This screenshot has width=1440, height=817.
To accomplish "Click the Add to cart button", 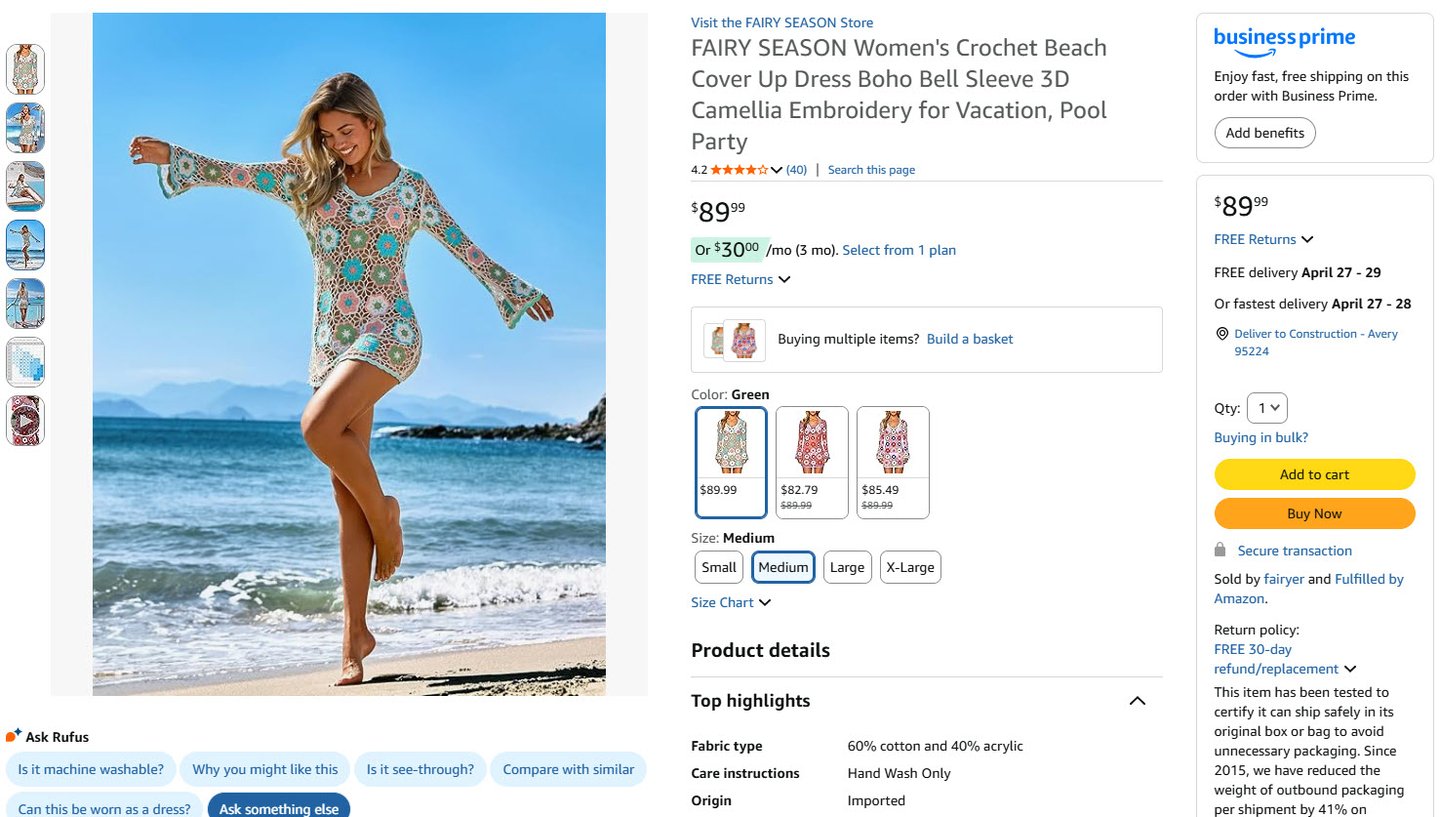I will pyautogui.click(x=1314, y=474).
